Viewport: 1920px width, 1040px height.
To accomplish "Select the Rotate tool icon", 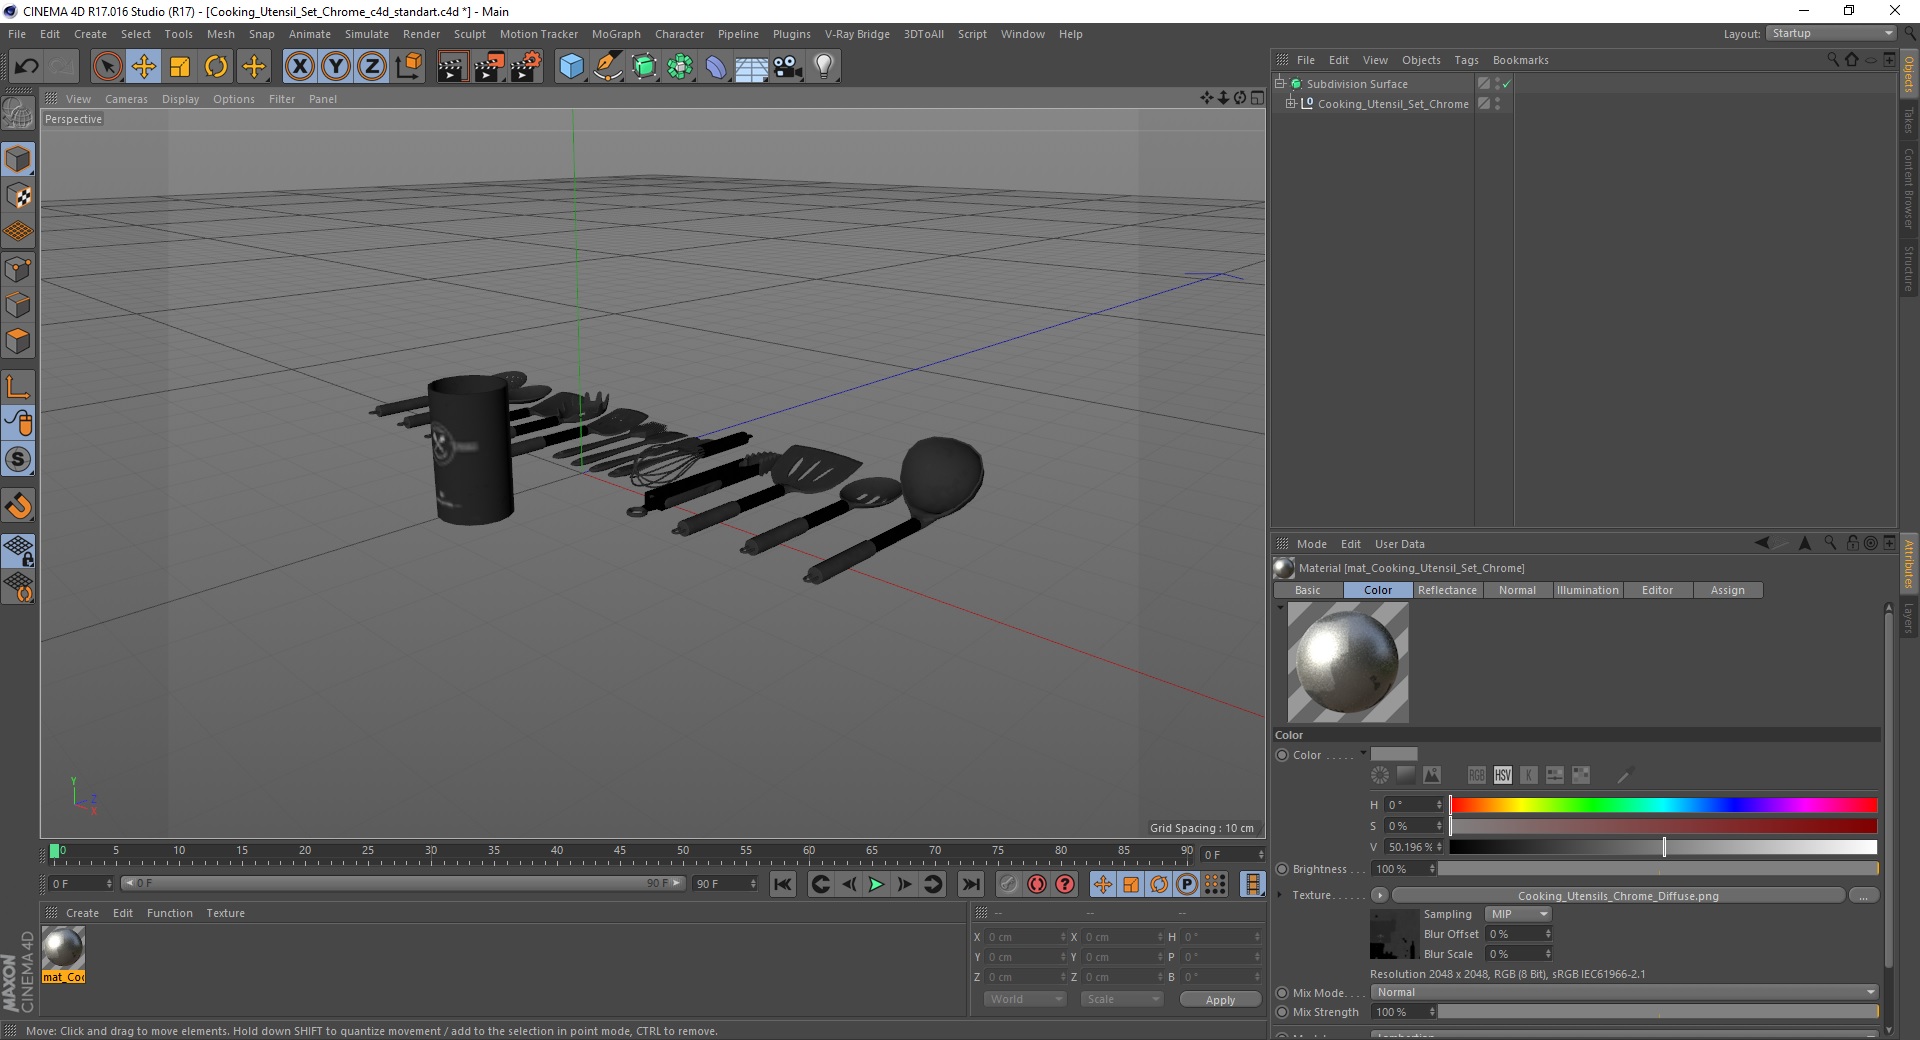I will pyautogui.click(x=216, y=67).
